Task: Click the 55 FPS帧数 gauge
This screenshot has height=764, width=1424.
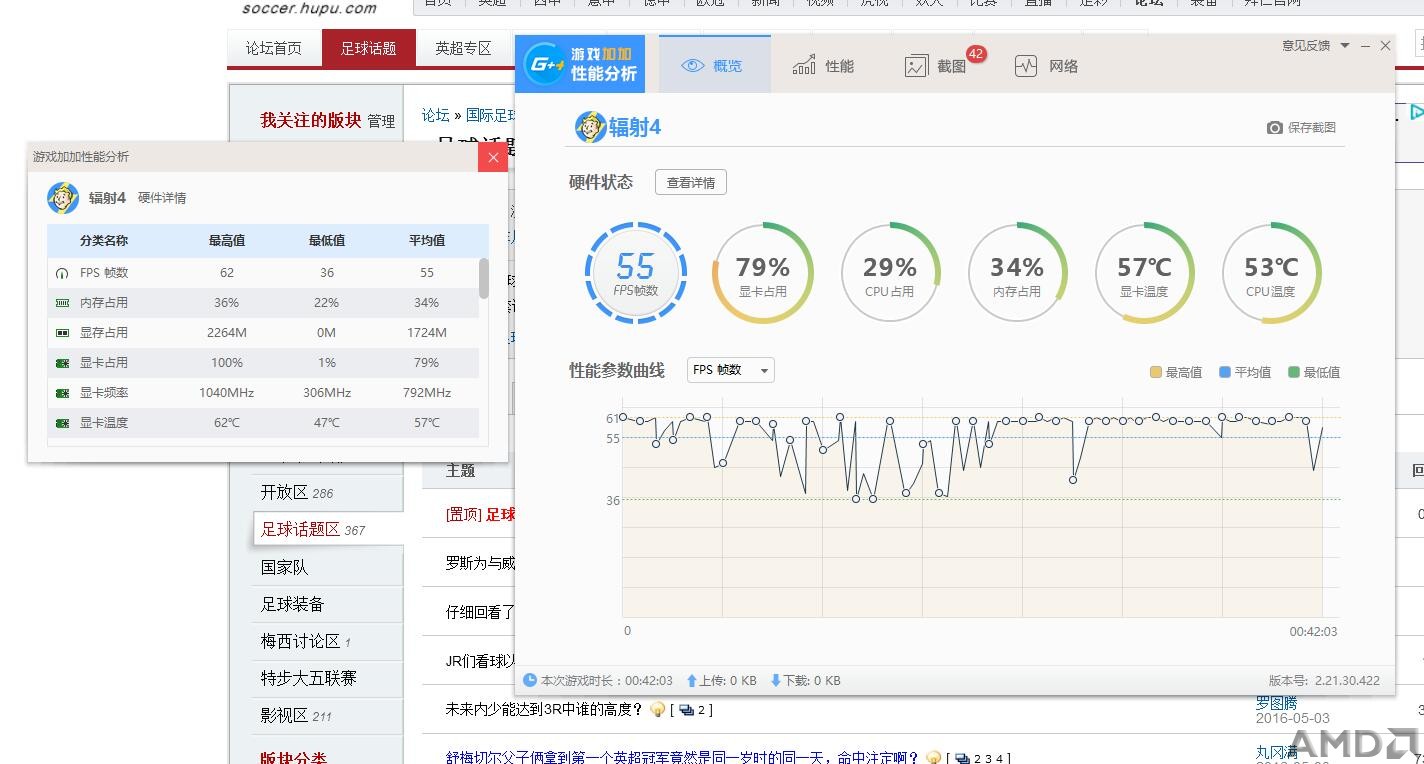Action: (x=636, y=273)
